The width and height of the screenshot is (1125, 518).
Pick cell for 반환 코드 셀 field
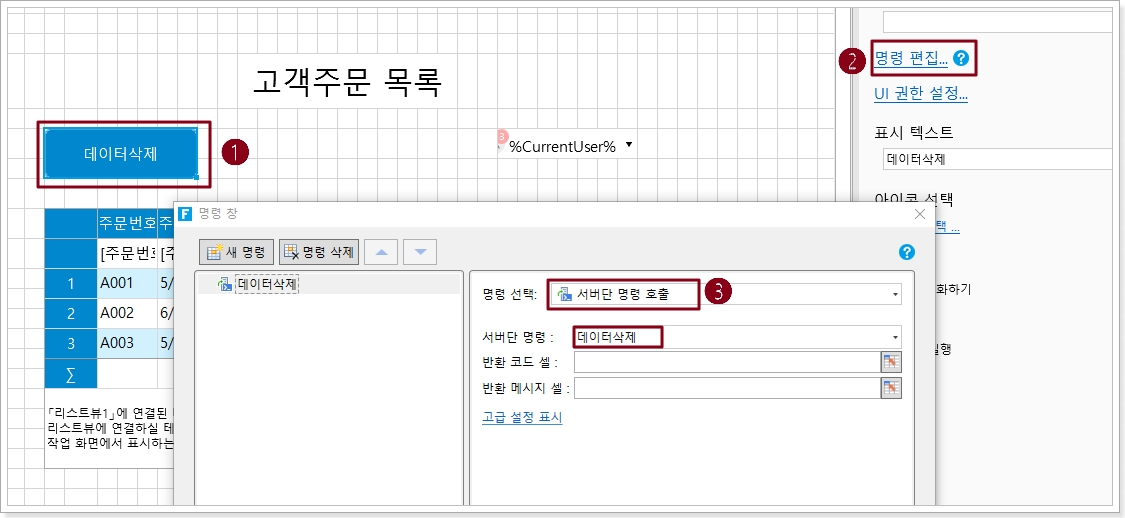pos(891,362)
